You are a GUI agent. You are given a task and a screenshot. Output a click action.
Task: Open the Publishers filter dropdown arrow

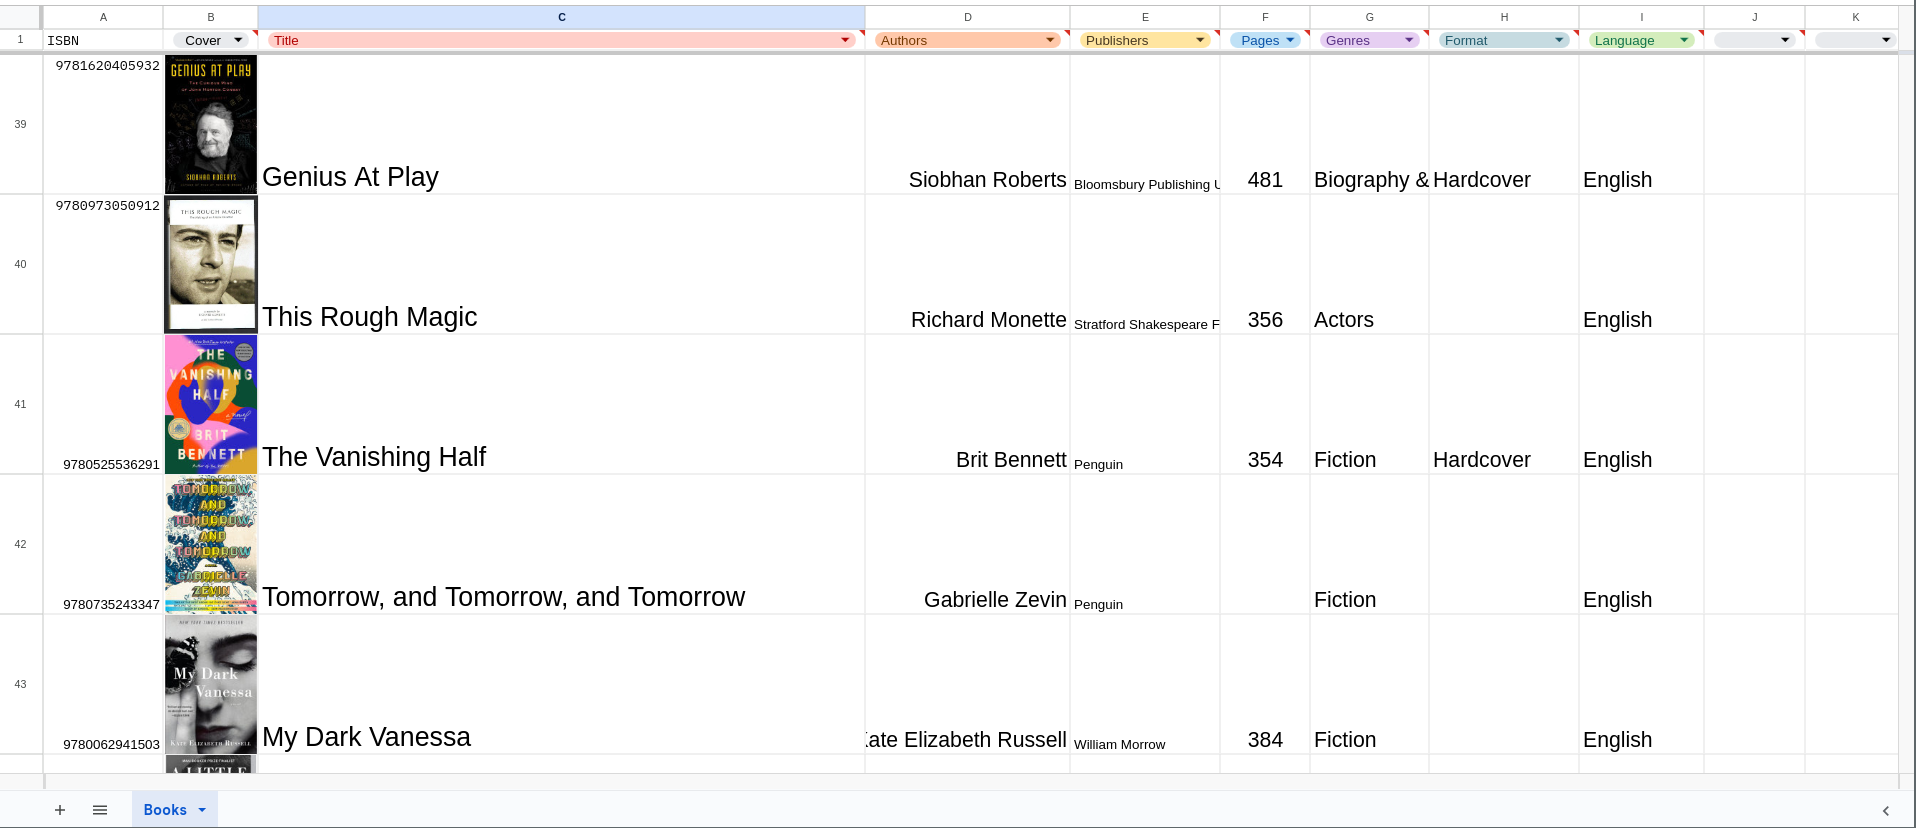1200,40
